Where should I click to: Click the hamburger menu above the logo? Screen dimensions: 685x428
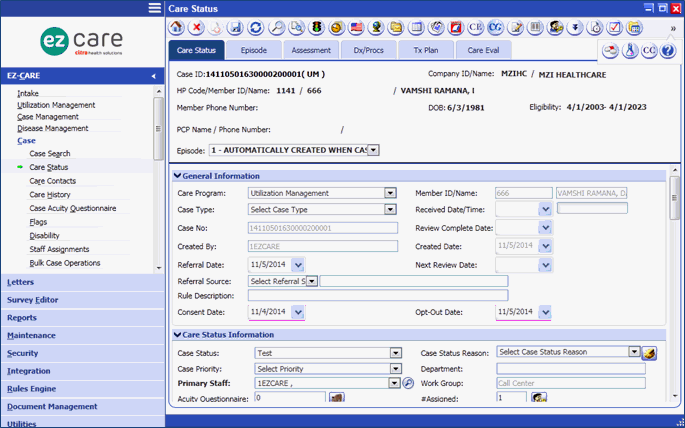click(x=154, y=8)
